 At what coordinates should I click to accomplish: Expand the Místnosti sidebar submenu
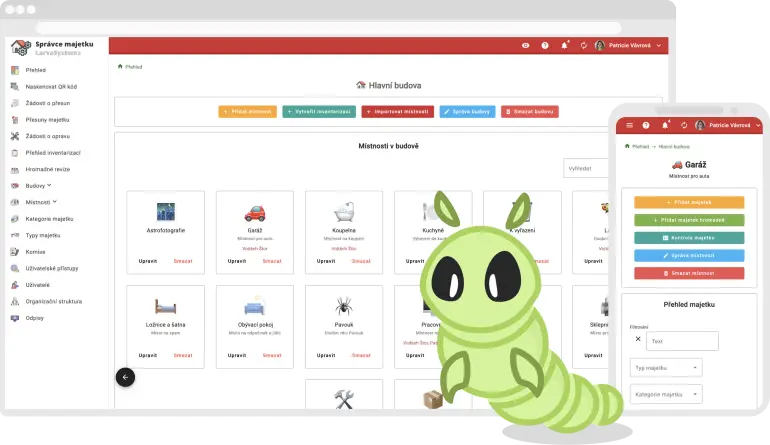point(39,202)
